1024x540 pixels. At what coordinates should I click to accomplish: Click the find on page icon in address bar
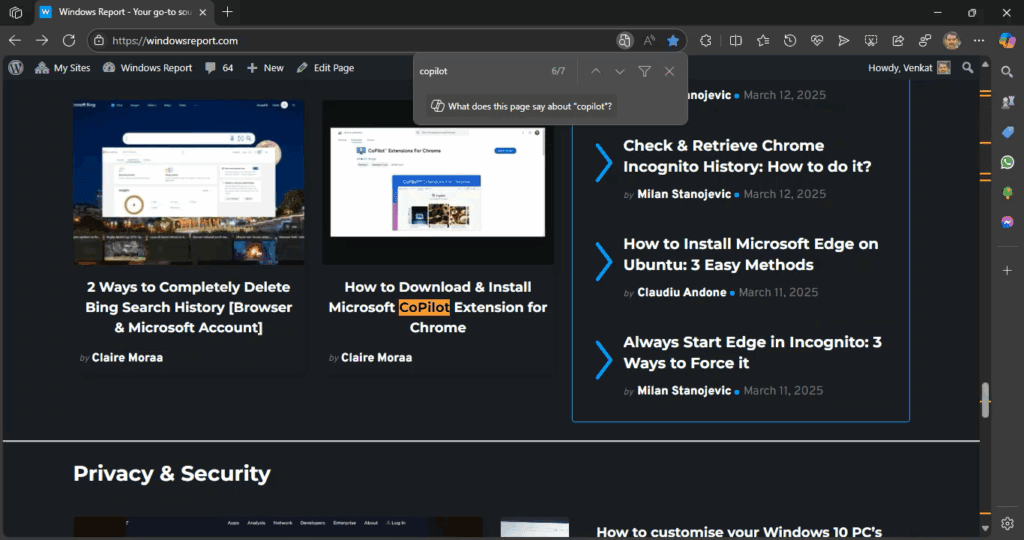[625, 40]
